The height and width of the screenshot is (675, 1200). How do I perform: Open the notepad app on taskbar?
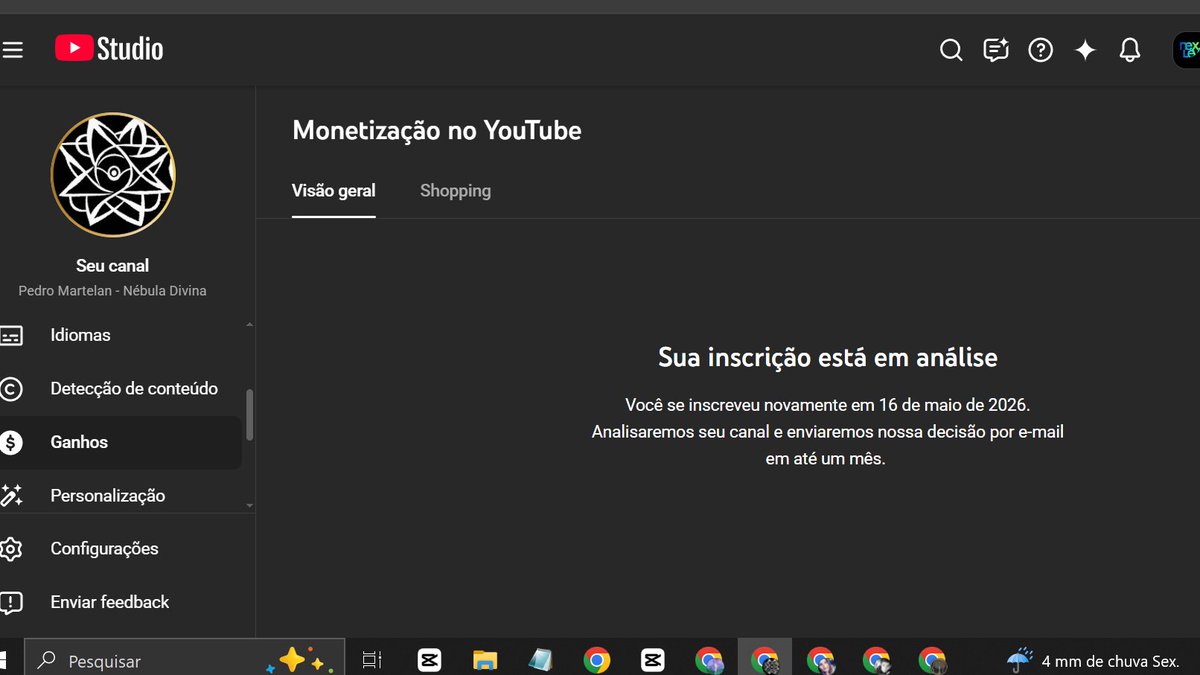click(540, 660)
